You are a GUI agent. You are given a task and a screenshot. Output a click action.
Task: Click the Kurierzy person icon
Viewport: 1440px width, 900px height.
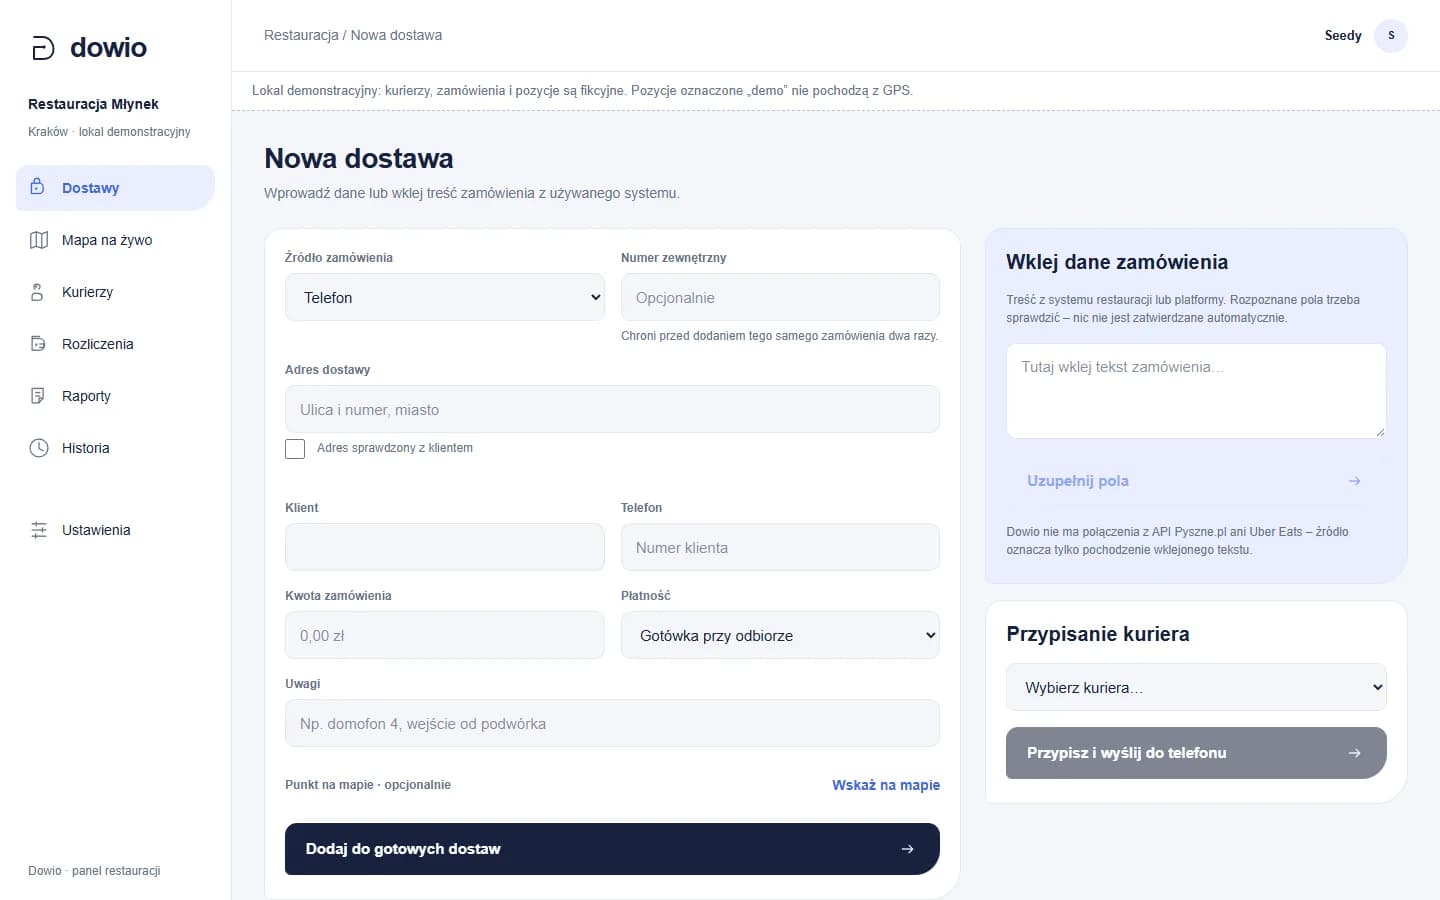[38, 292]
